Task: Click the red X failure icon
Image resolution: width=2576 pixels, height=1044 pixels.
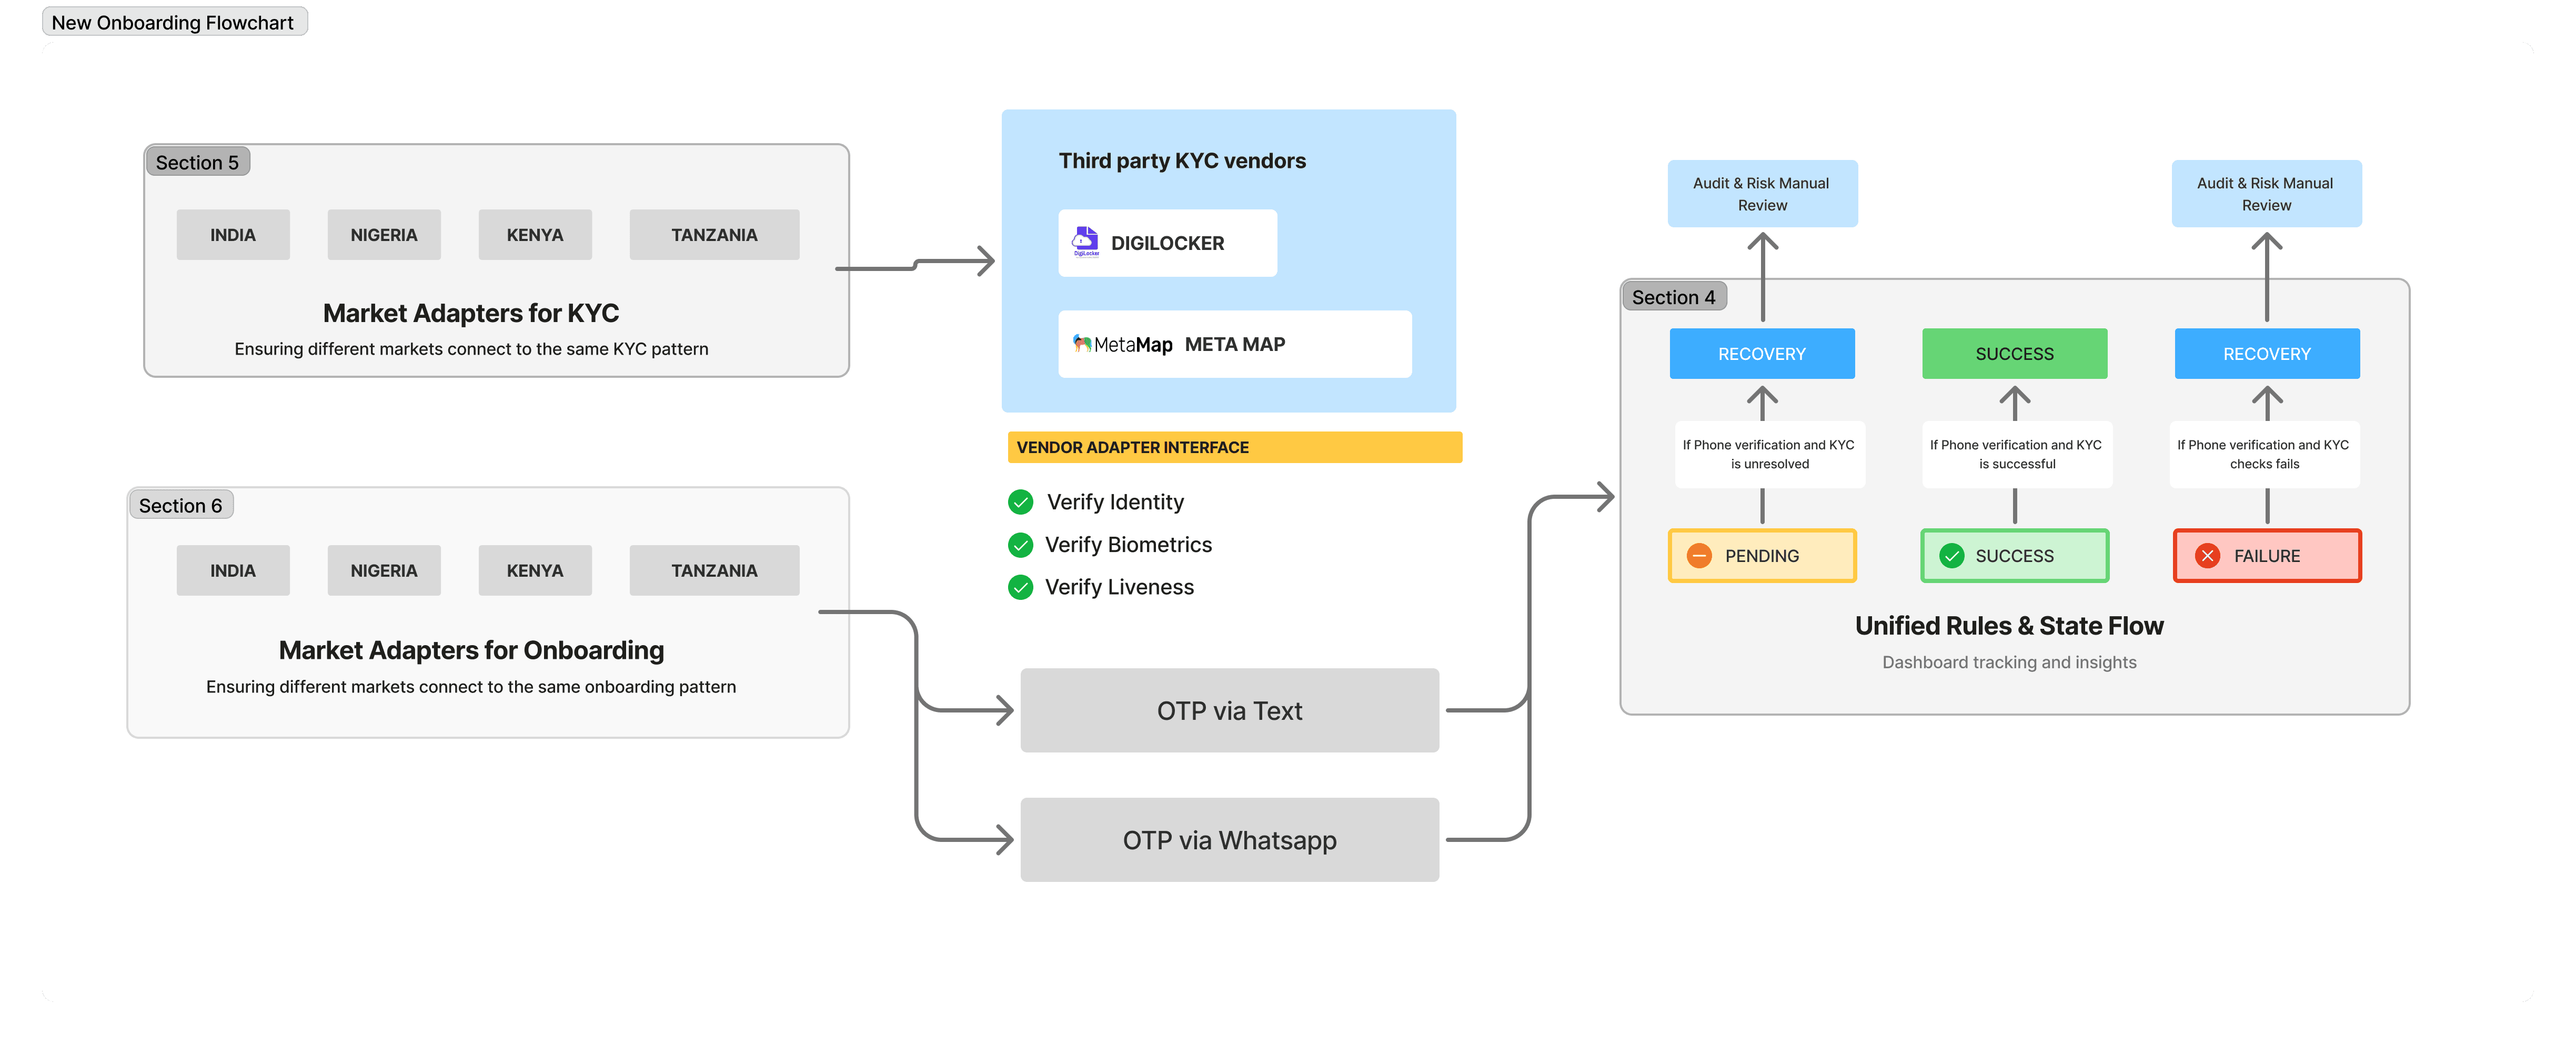Action: (x=2208, y=556)
